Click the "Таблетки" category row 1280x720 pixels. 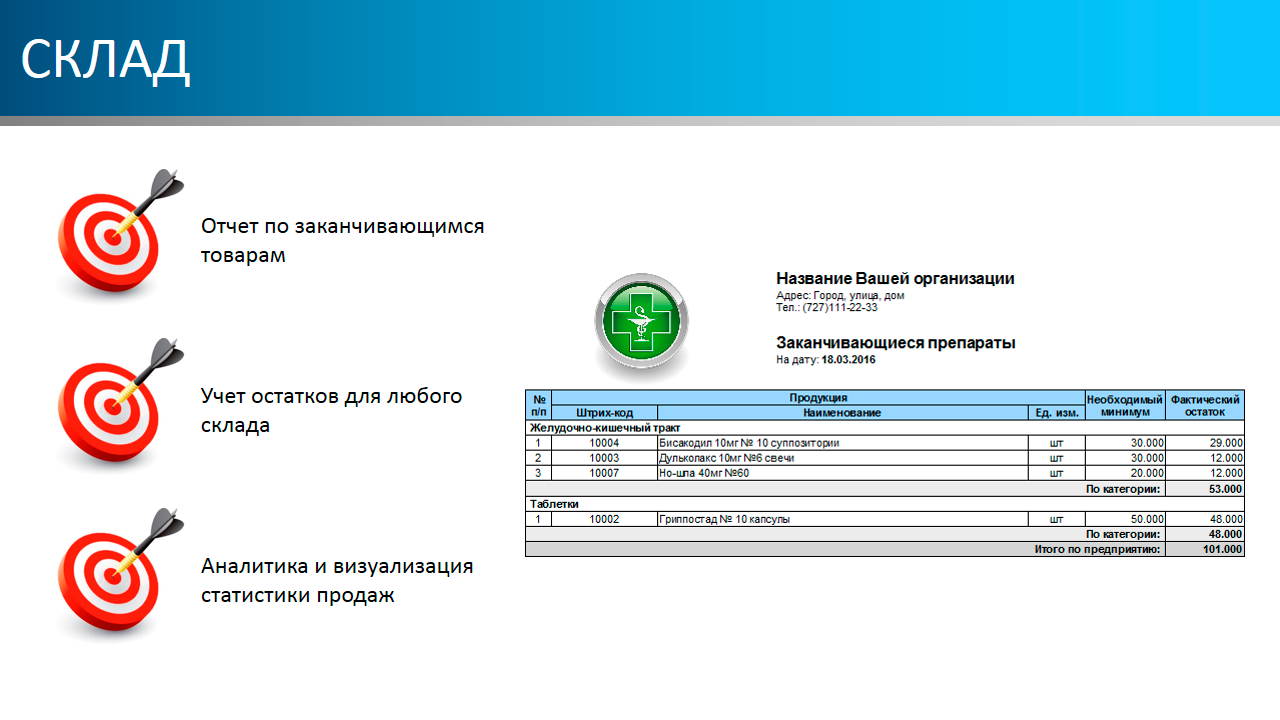tap(554, 504)
